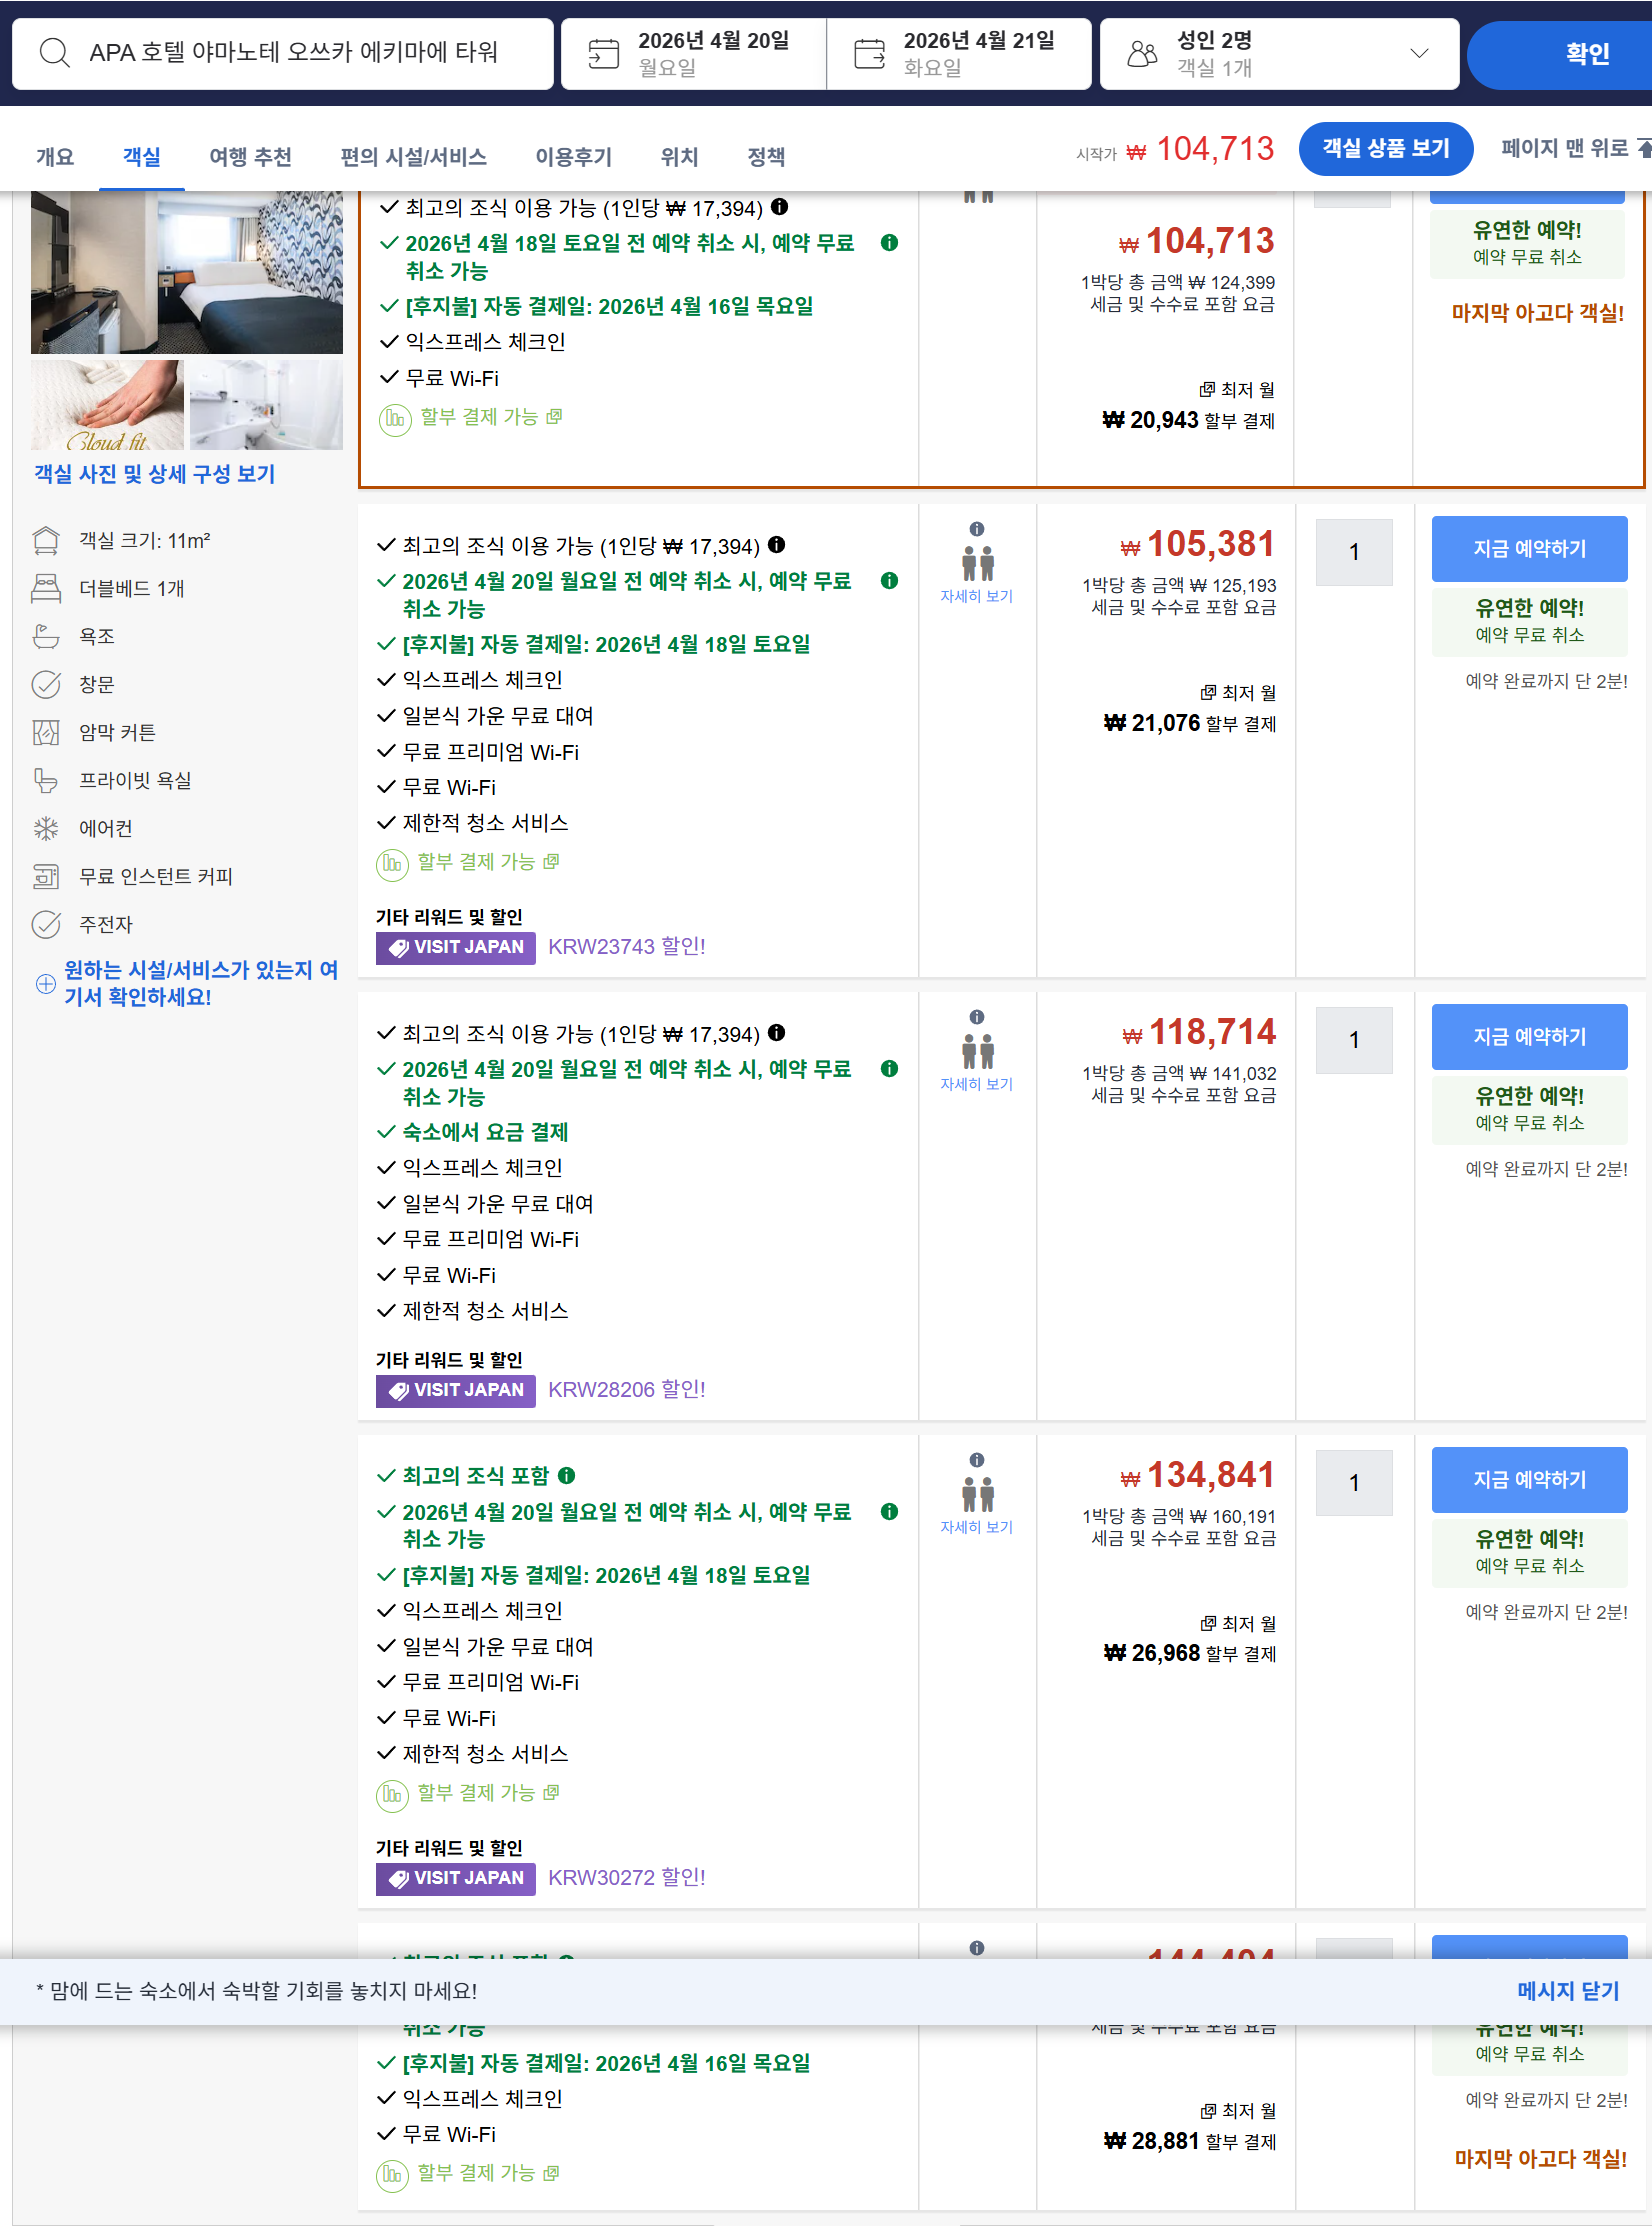Viewport: 1652px width, 2226px height.
Task: Switch to the 이용후기 tab
Action: coord(573,157)
